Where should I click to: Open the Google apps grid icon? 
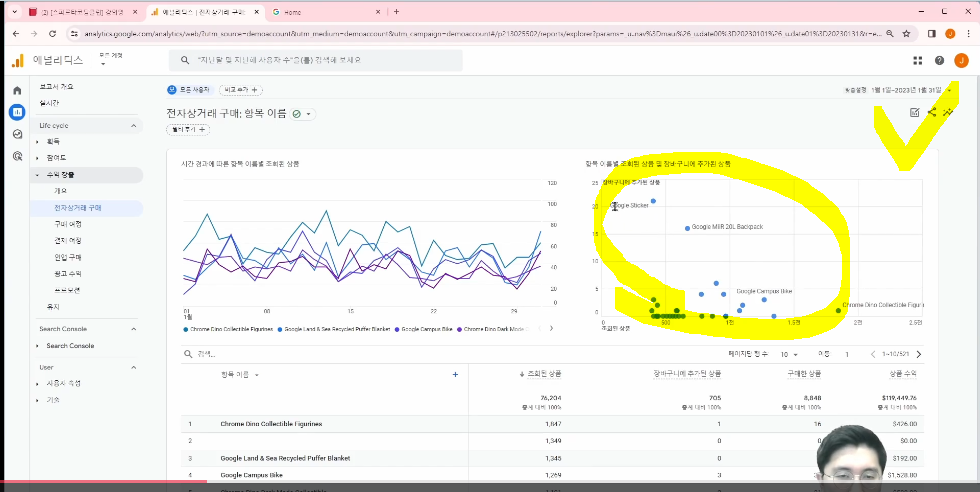point(918,60)
